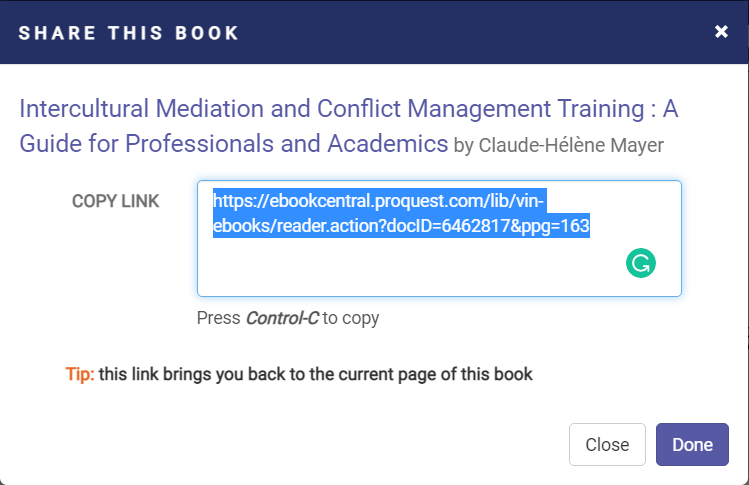Image resolution: width=749 pixels, height=485 pixels.
Task: Click the tip sentence about the current page
Action: tap(315, 375)
